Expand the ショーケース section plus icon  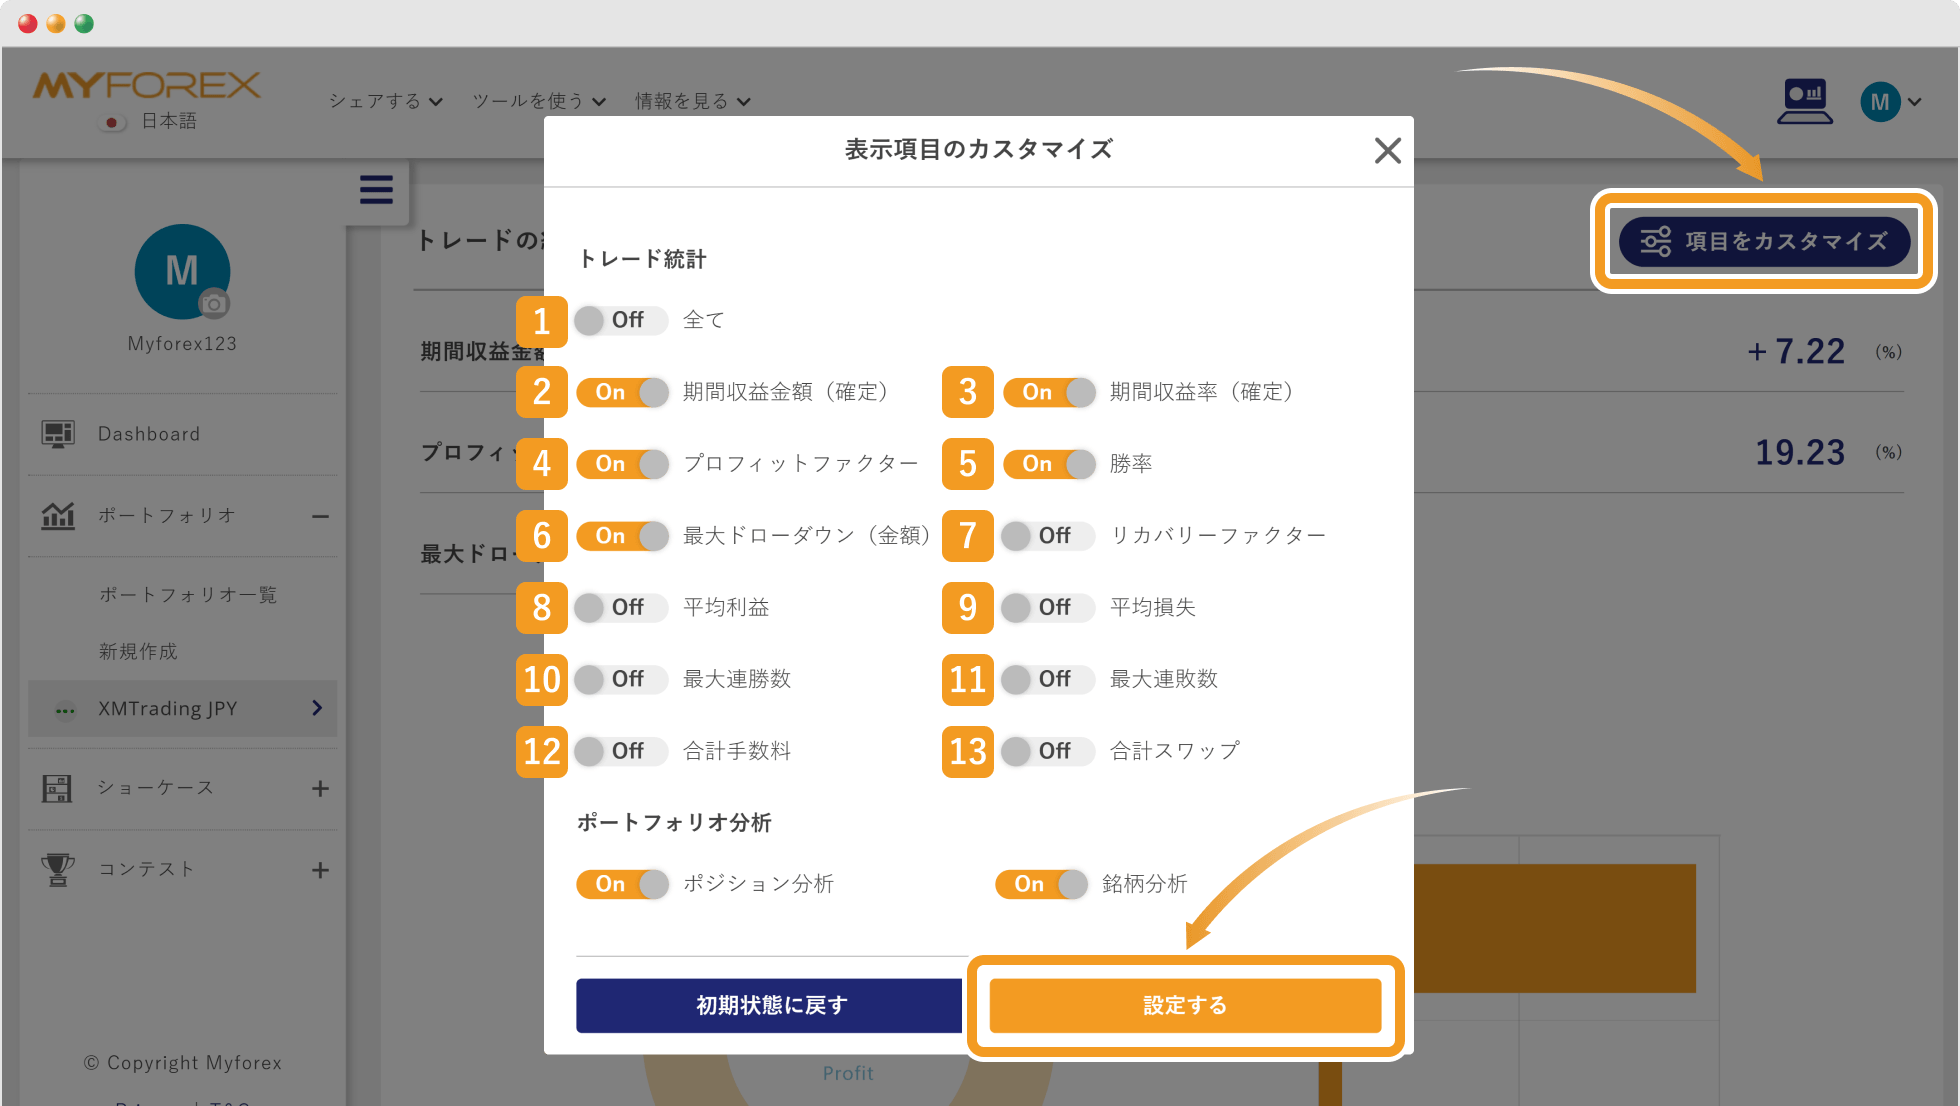tap(320, 789)
